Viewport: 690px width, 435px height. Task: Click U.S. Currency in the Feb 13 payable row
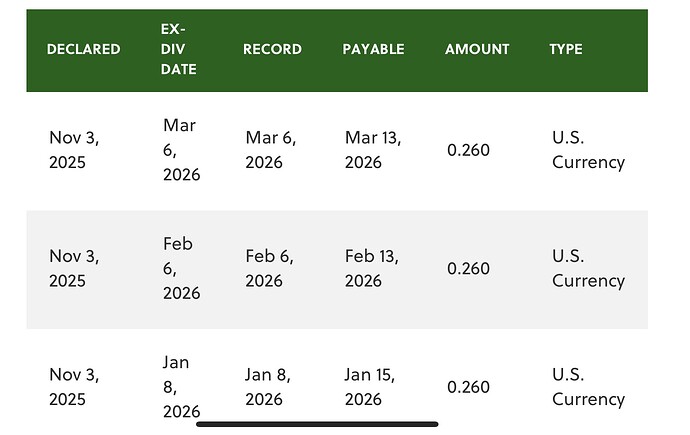tap(588, 268)
